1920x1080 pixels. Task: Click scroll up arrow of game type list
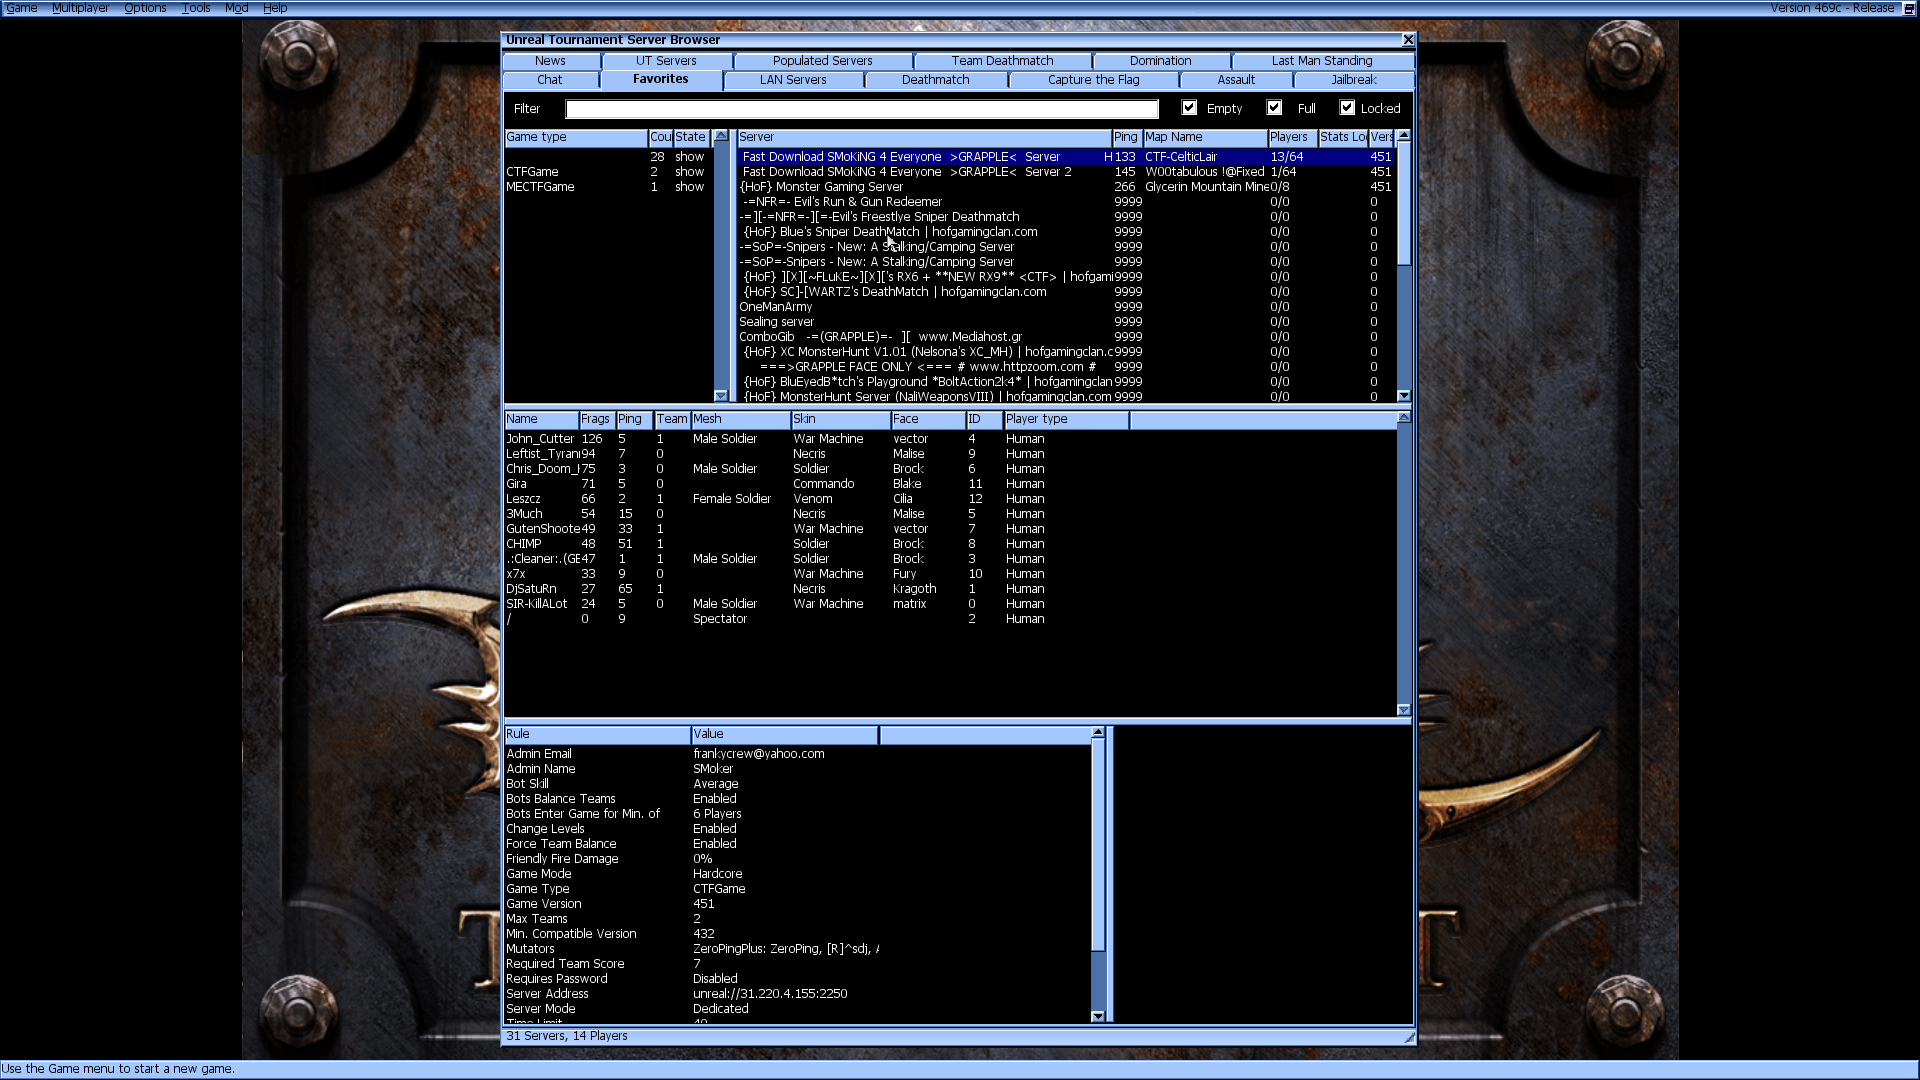pyautogui.click(x=721, y=136)
